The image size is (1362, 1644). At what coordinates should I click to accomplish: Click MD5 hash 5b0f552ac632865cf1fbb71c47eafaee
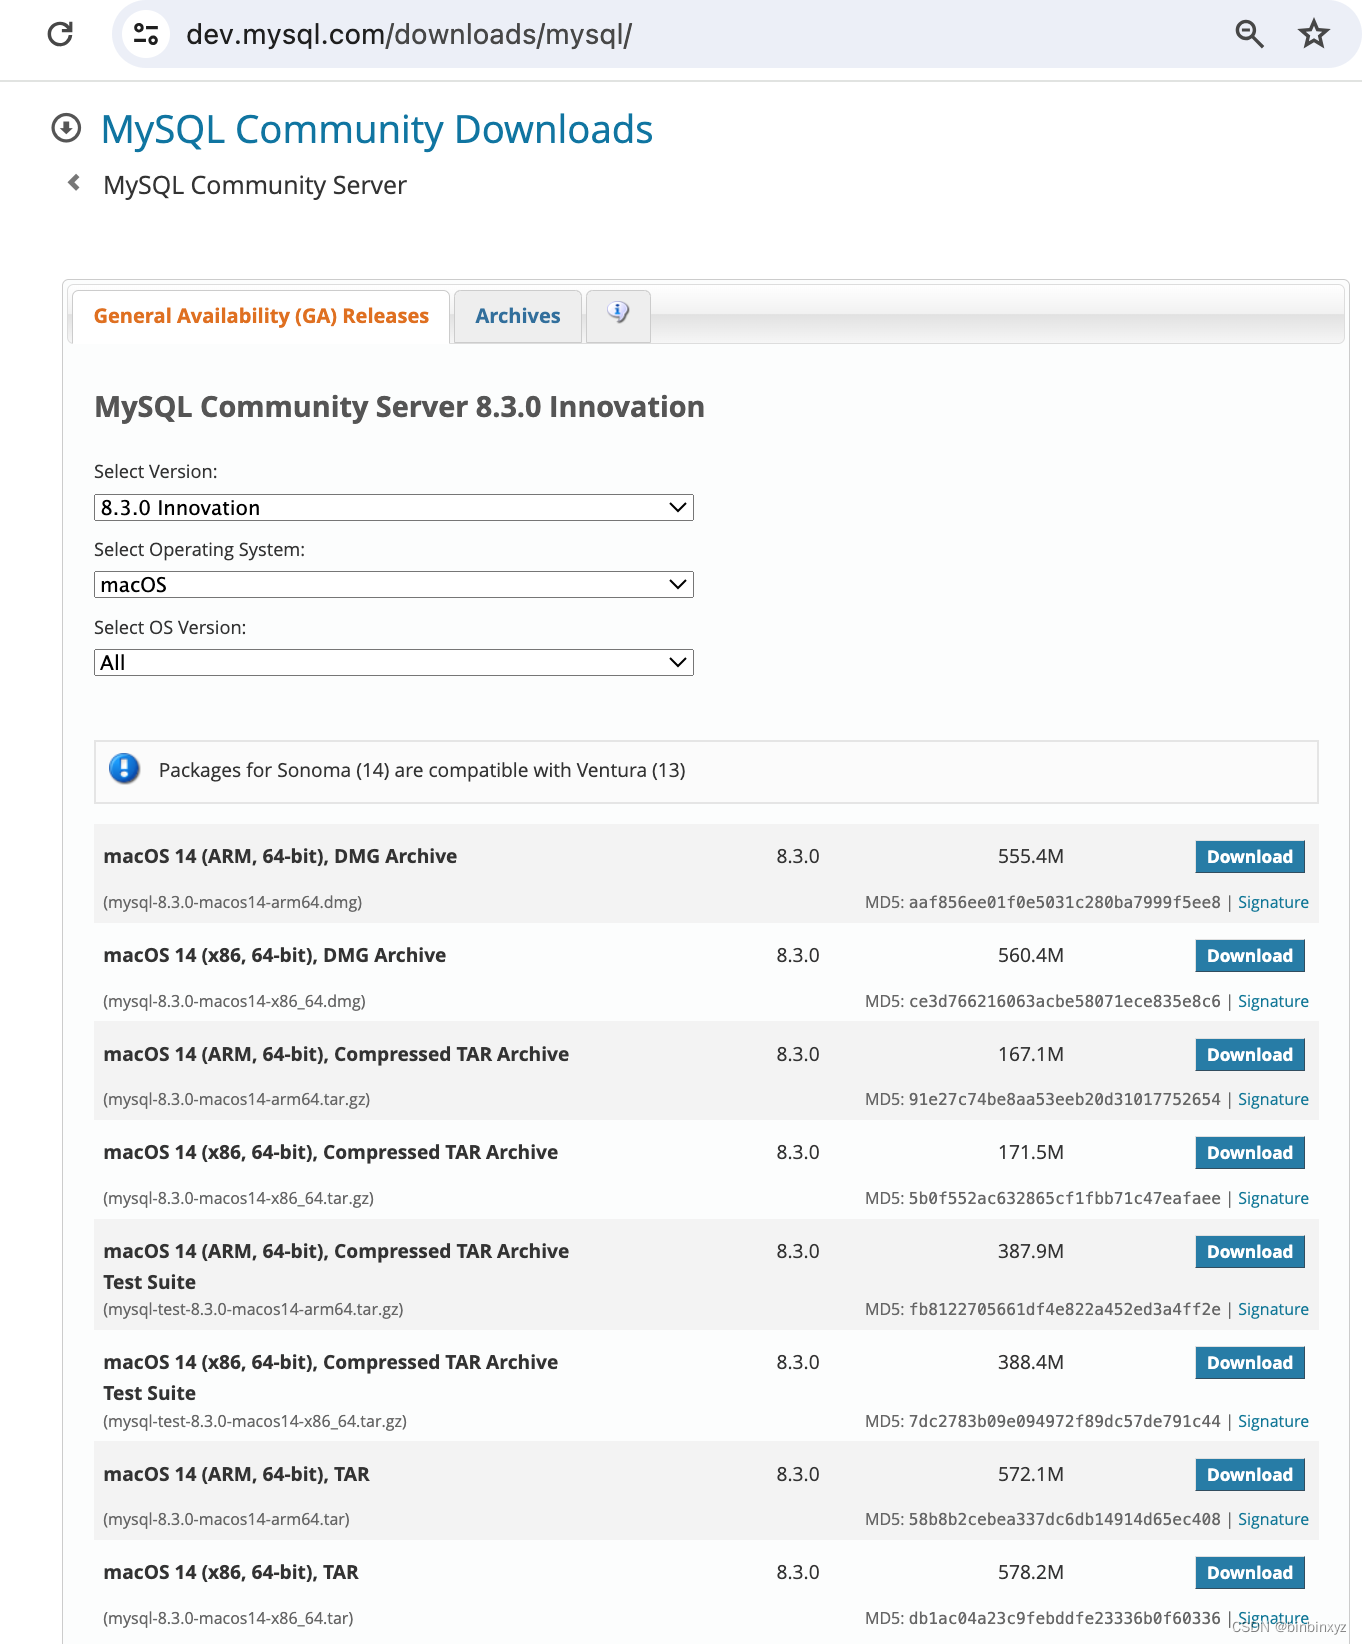pos(1065,1198)
